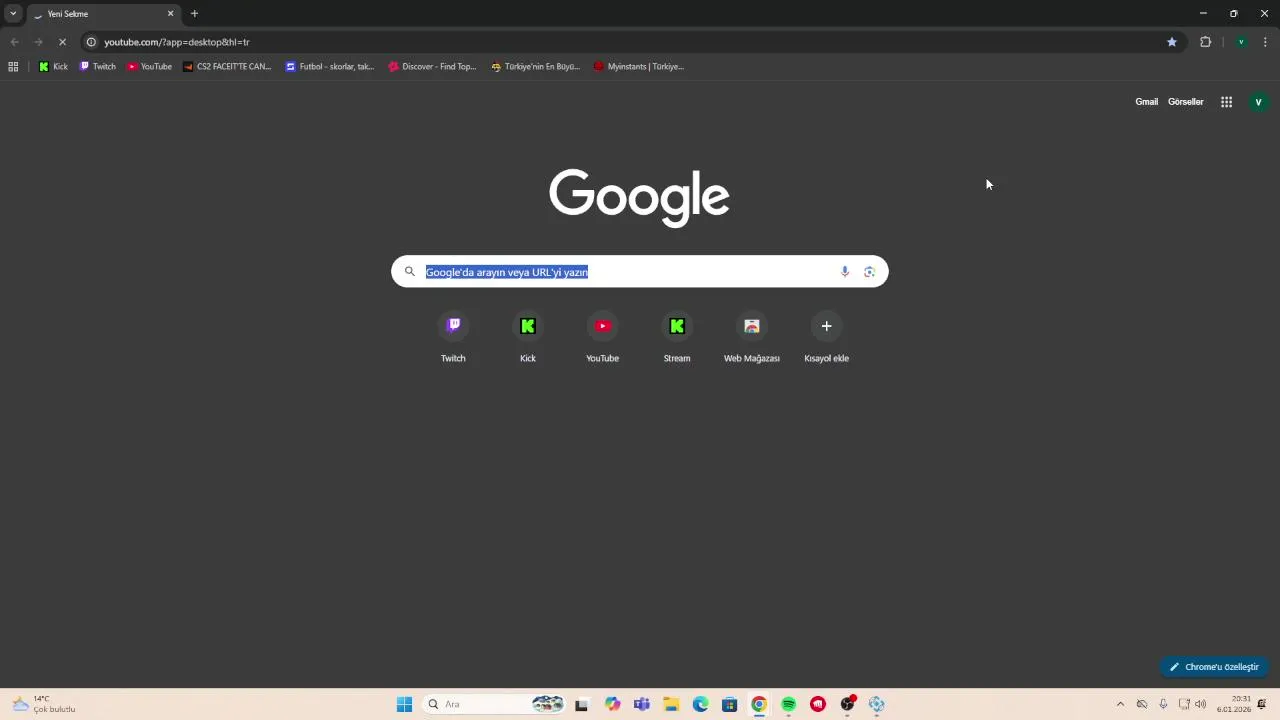Click the magnifier icon in search box

409,272
